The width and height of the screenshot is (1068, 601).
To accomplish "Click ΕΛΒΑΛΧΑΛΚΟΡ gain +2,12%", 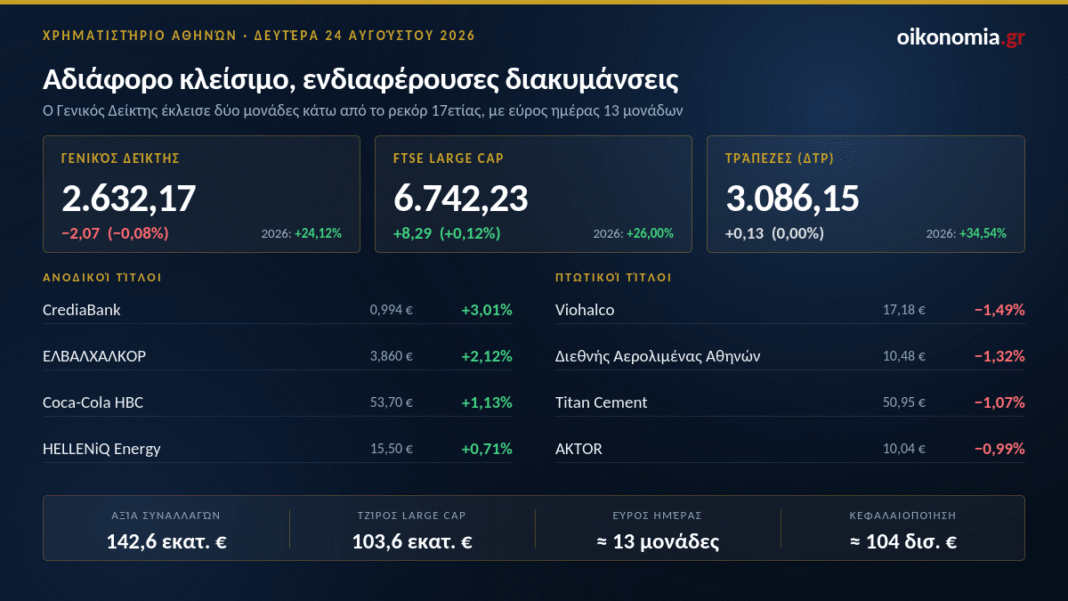I will tap(486, 356).
